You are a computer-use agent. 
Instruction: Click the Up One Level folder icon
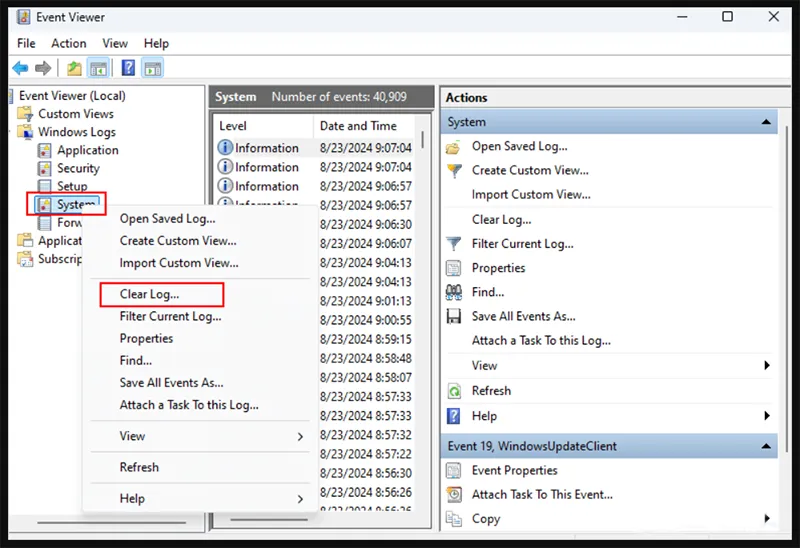(x=74, y=68)
